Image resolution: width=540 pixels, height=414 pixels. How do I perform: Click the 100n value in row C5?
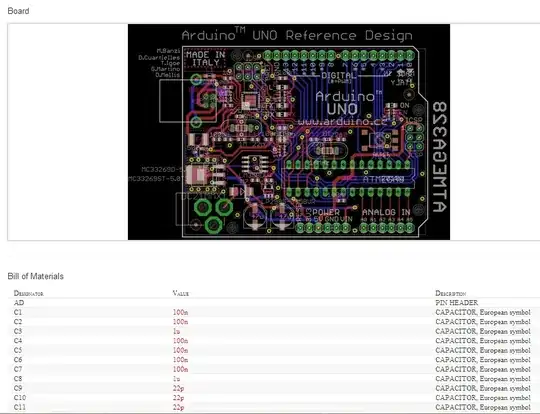point(180,350)
